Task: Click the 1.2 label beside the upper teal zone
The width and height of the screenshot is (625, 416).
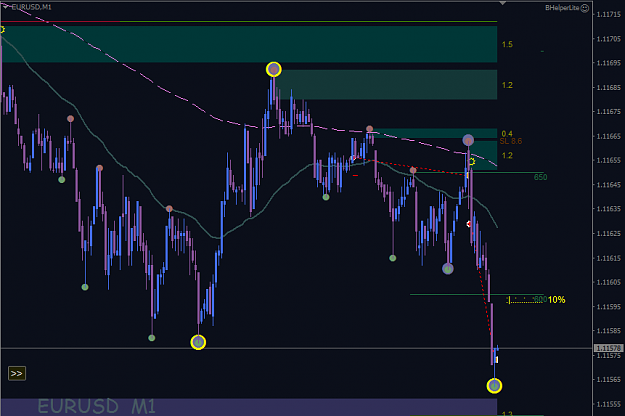Action: [x=507, y=85]
